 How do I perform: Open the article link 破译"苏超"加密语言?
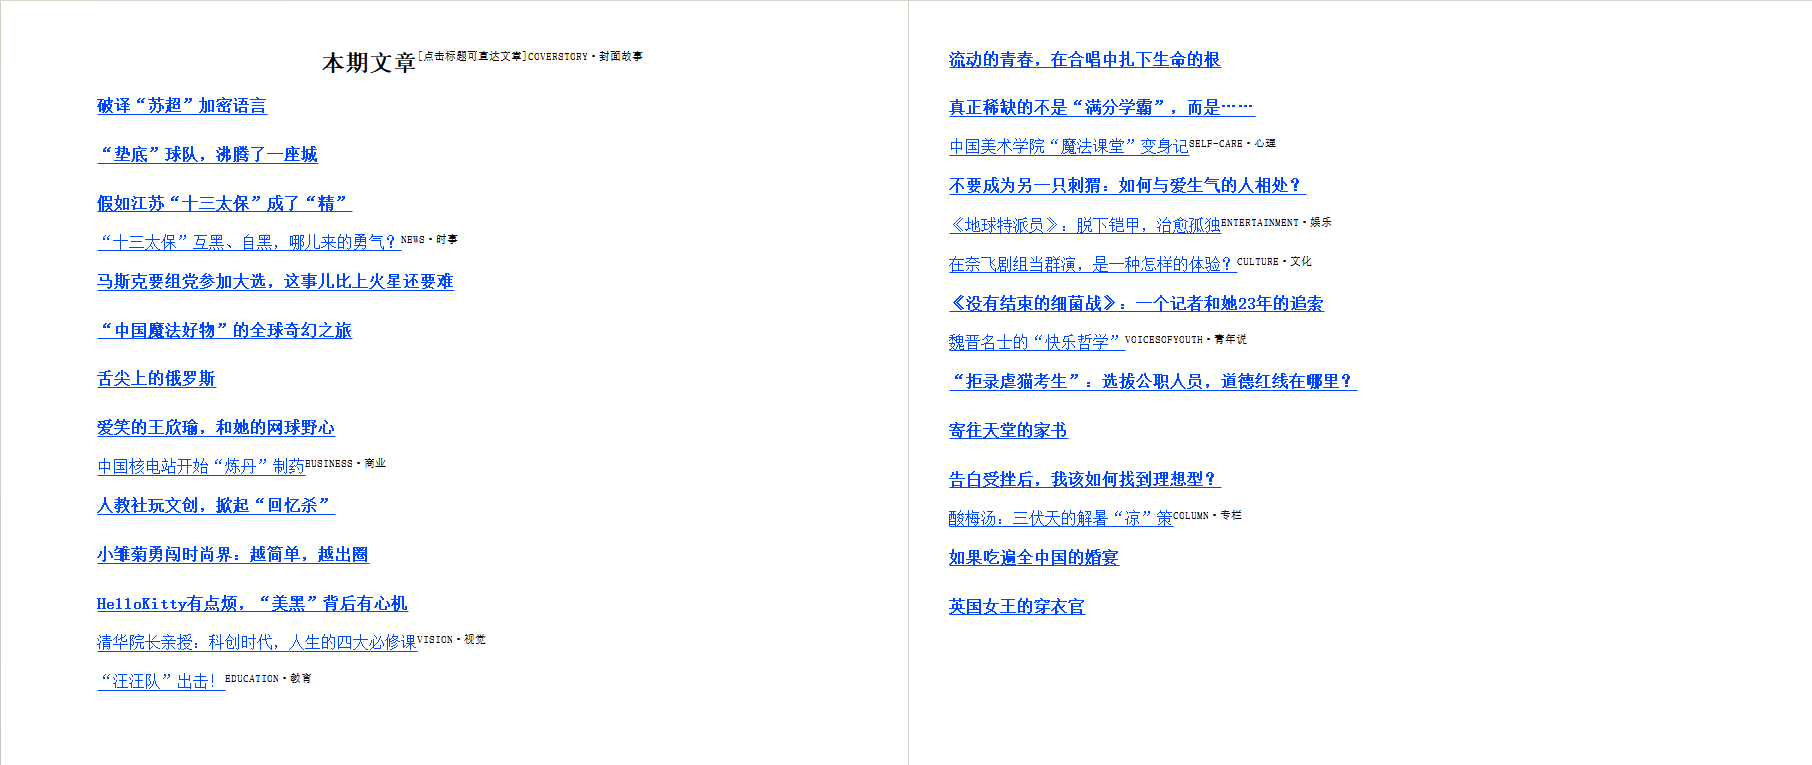pos(181,106)
